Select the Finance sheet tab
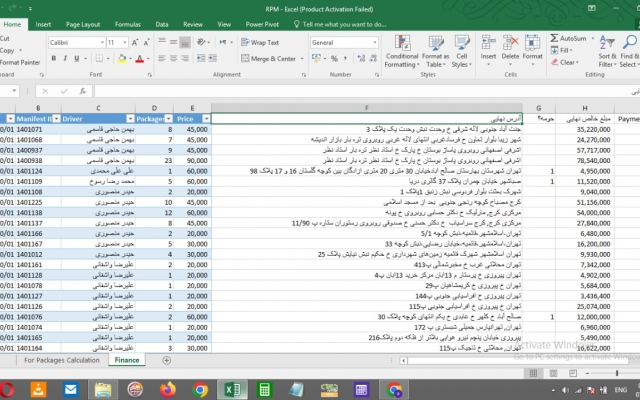 point(127,360)
